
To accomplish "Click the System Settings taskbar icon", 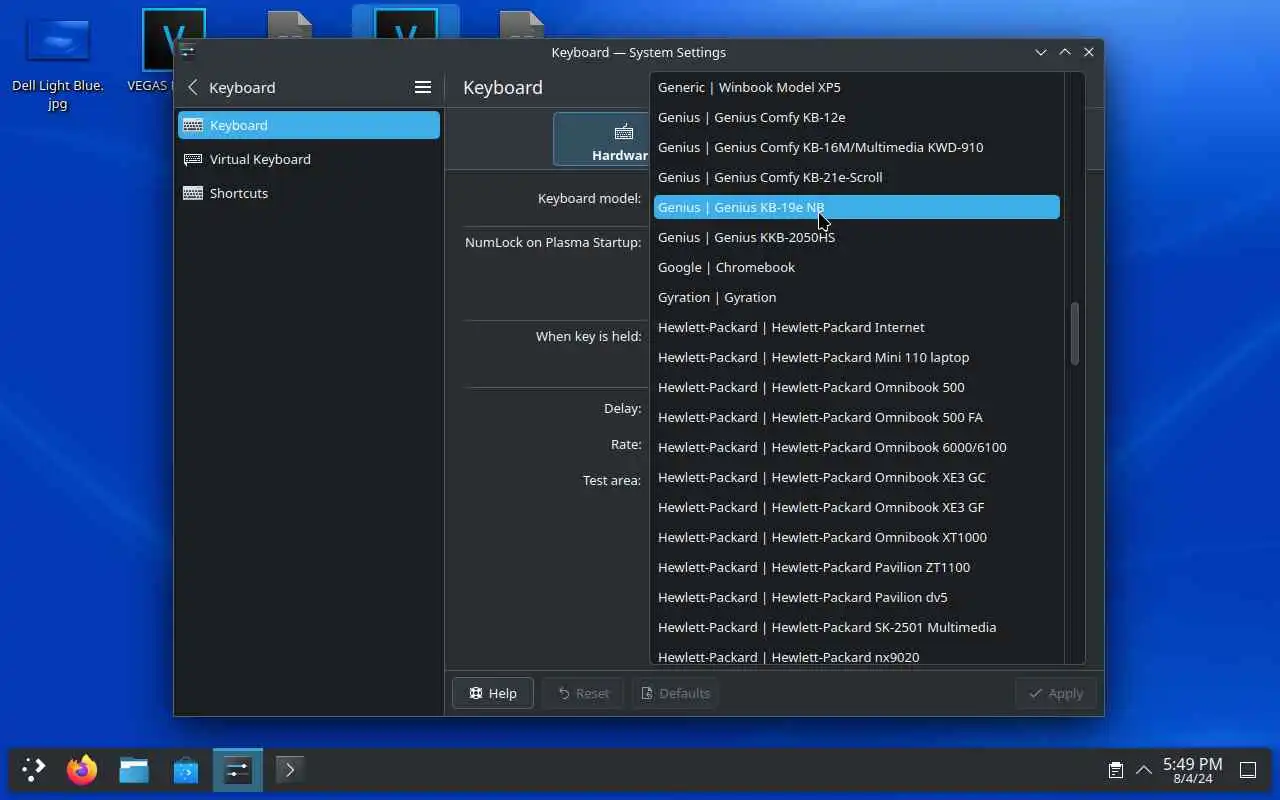I will 238,770.
